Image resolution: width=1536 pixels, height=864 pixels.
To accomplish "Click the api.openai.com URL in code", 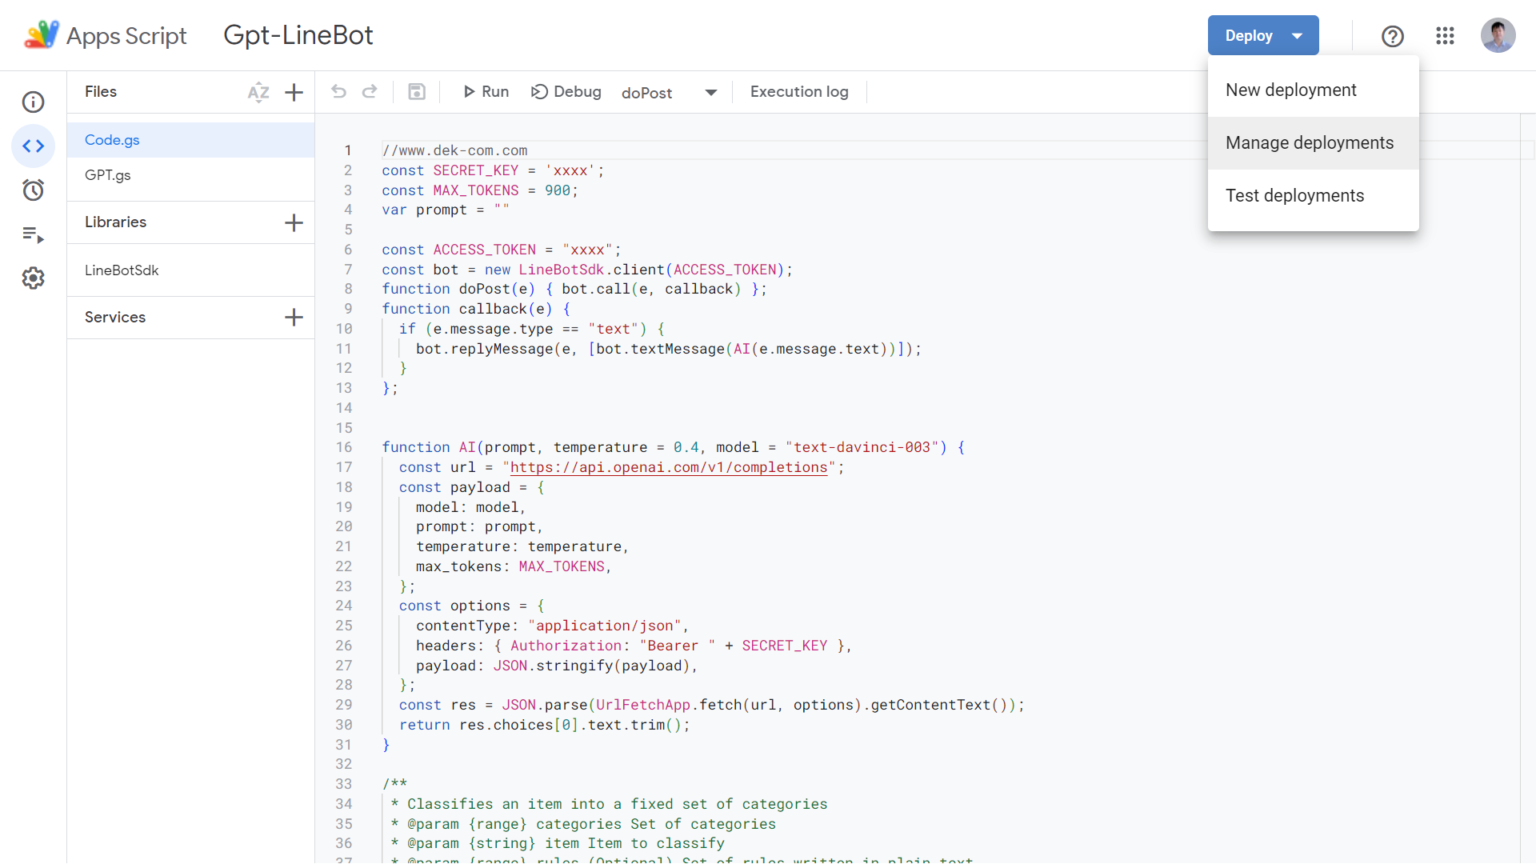I will [x=669, y=467].
